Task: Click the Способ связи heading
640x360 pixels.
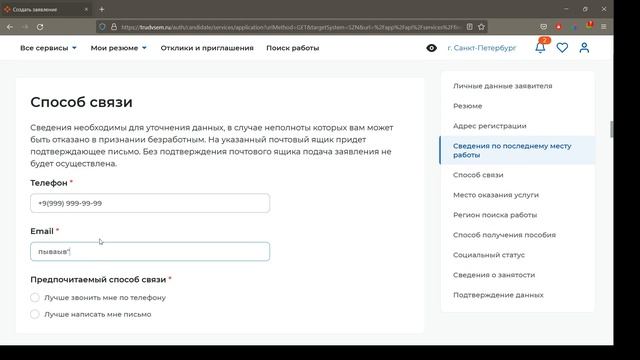Action: pos(81,102)
